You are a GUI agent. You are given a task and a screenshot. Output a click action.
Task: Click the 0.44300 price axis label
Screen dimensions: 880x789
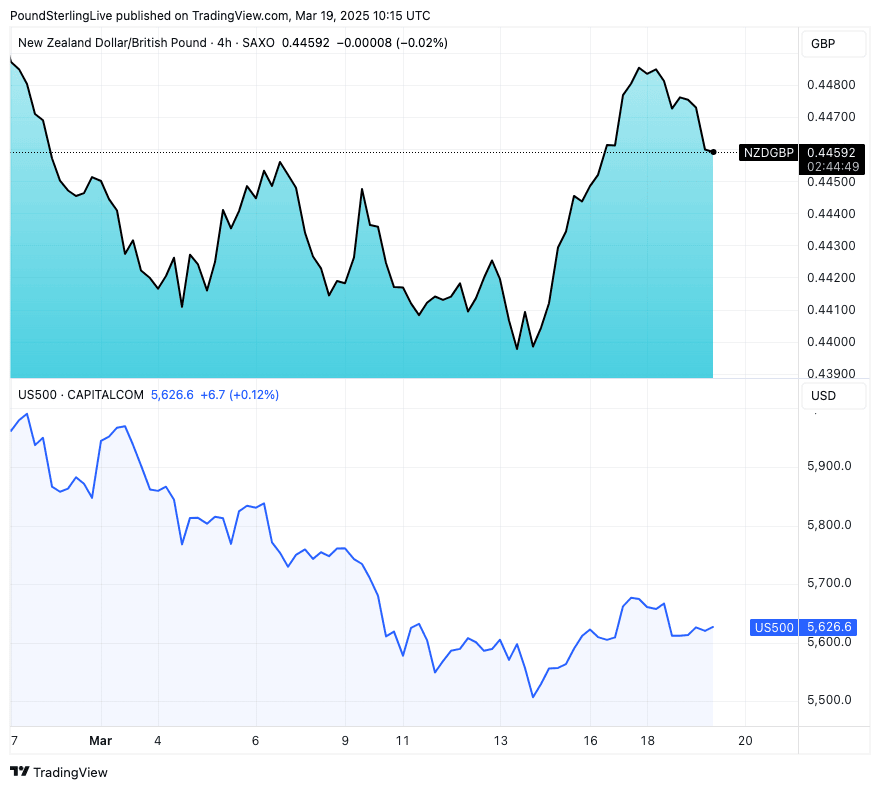[x=831, y=245]
